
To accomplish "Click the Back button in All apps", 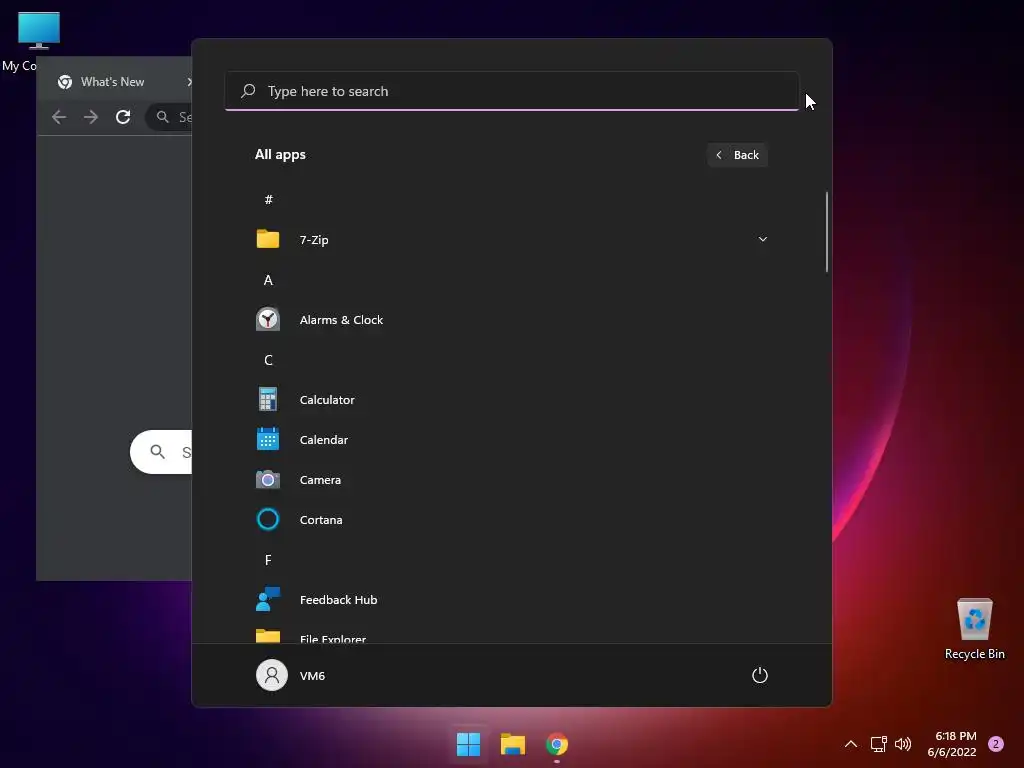I will [x=737, y=155].
